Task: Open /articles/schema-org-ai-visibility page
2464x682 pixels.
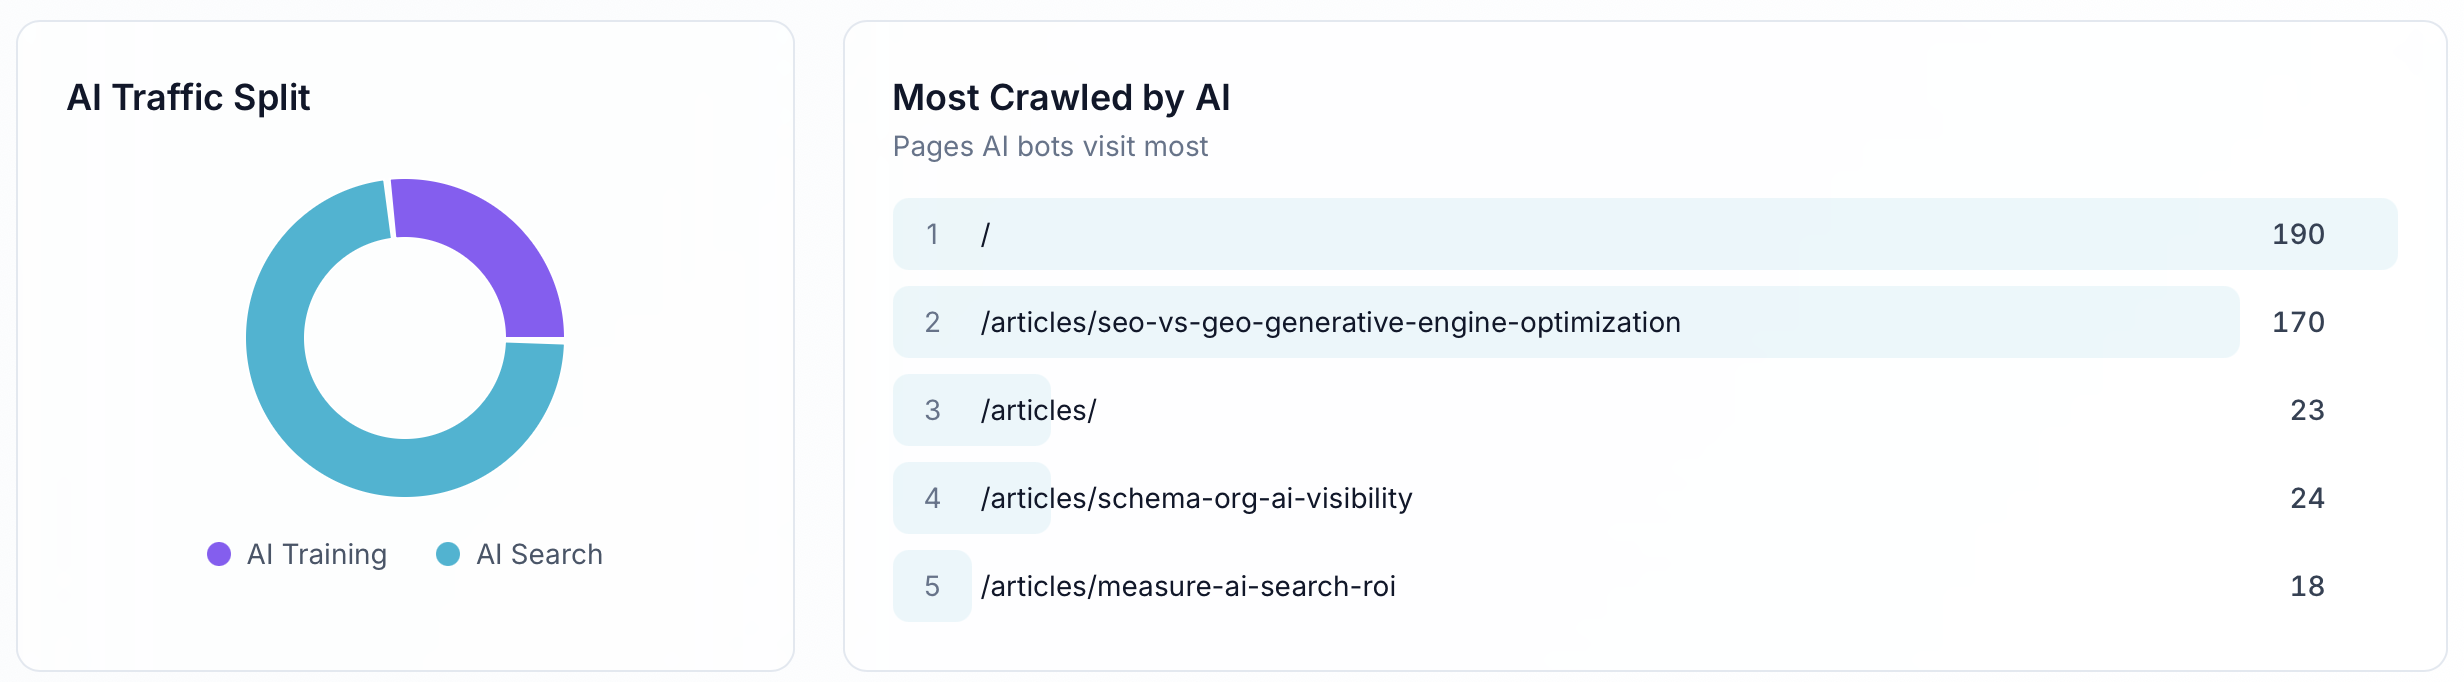Action: 1196,498
